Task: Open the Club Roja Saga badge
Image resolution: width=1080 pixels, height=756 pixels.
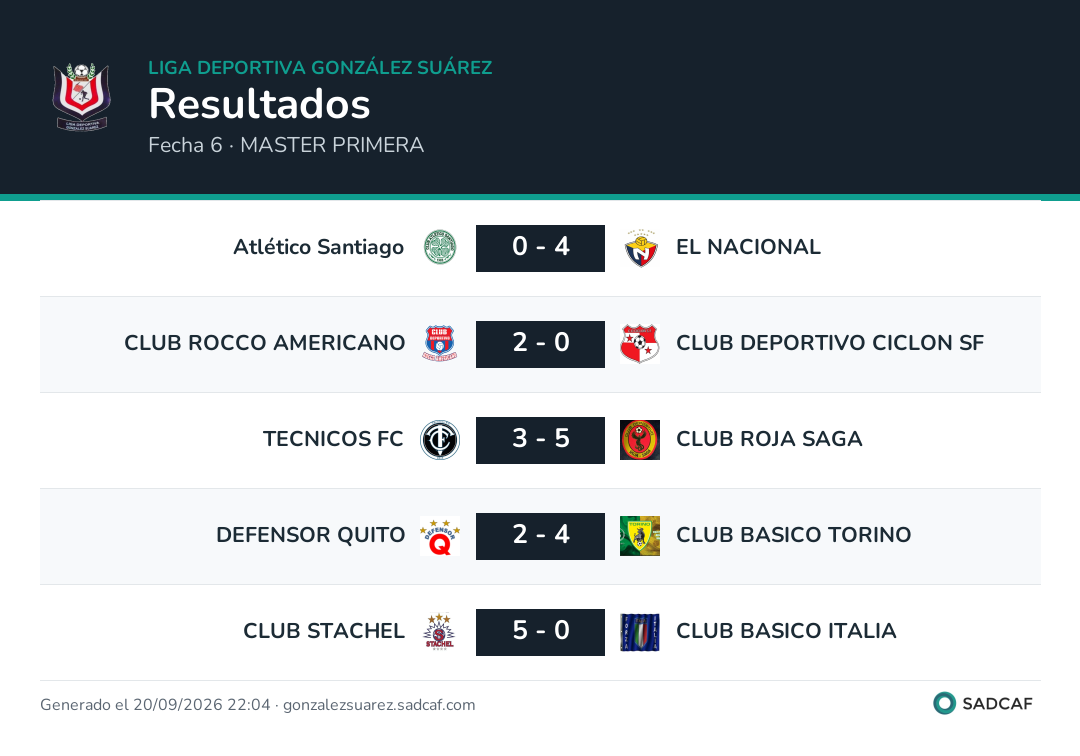Action: click(x=640, y=440)
